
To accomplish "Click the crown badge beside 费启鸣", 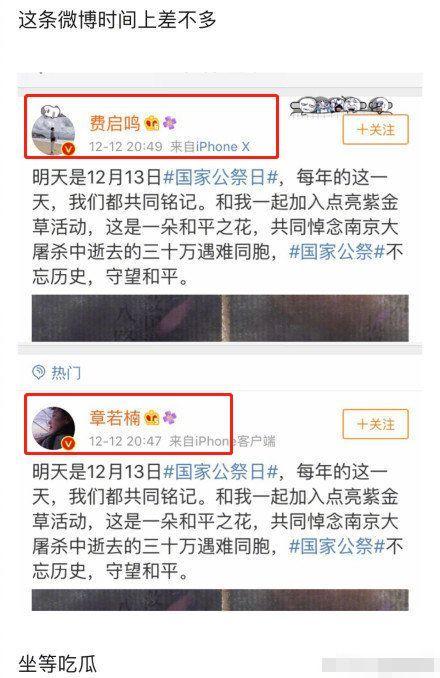I will tap(152, 124).
